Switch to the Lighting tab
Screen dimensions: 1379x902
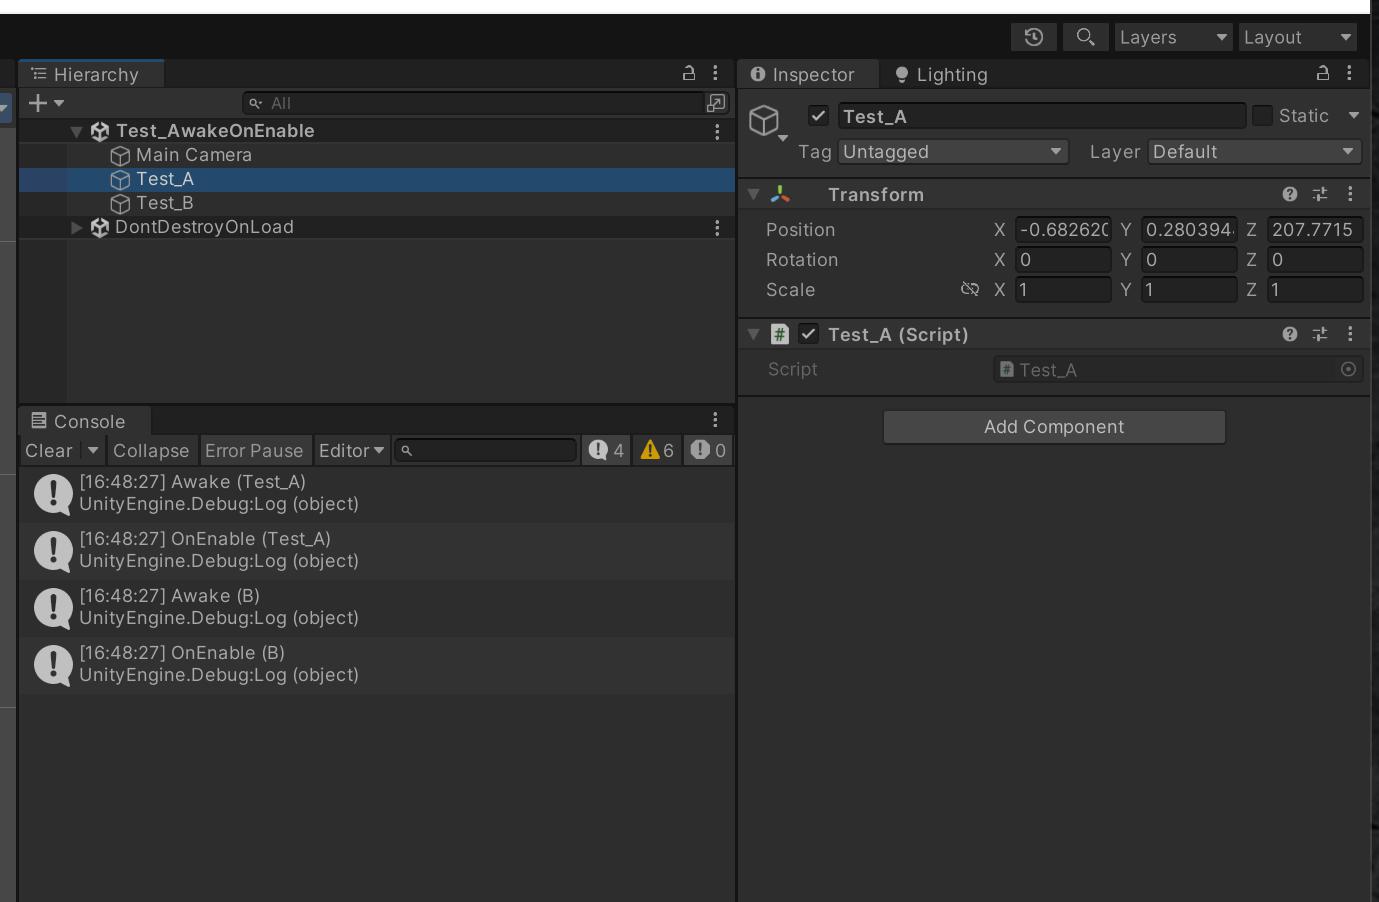point(941,74)
